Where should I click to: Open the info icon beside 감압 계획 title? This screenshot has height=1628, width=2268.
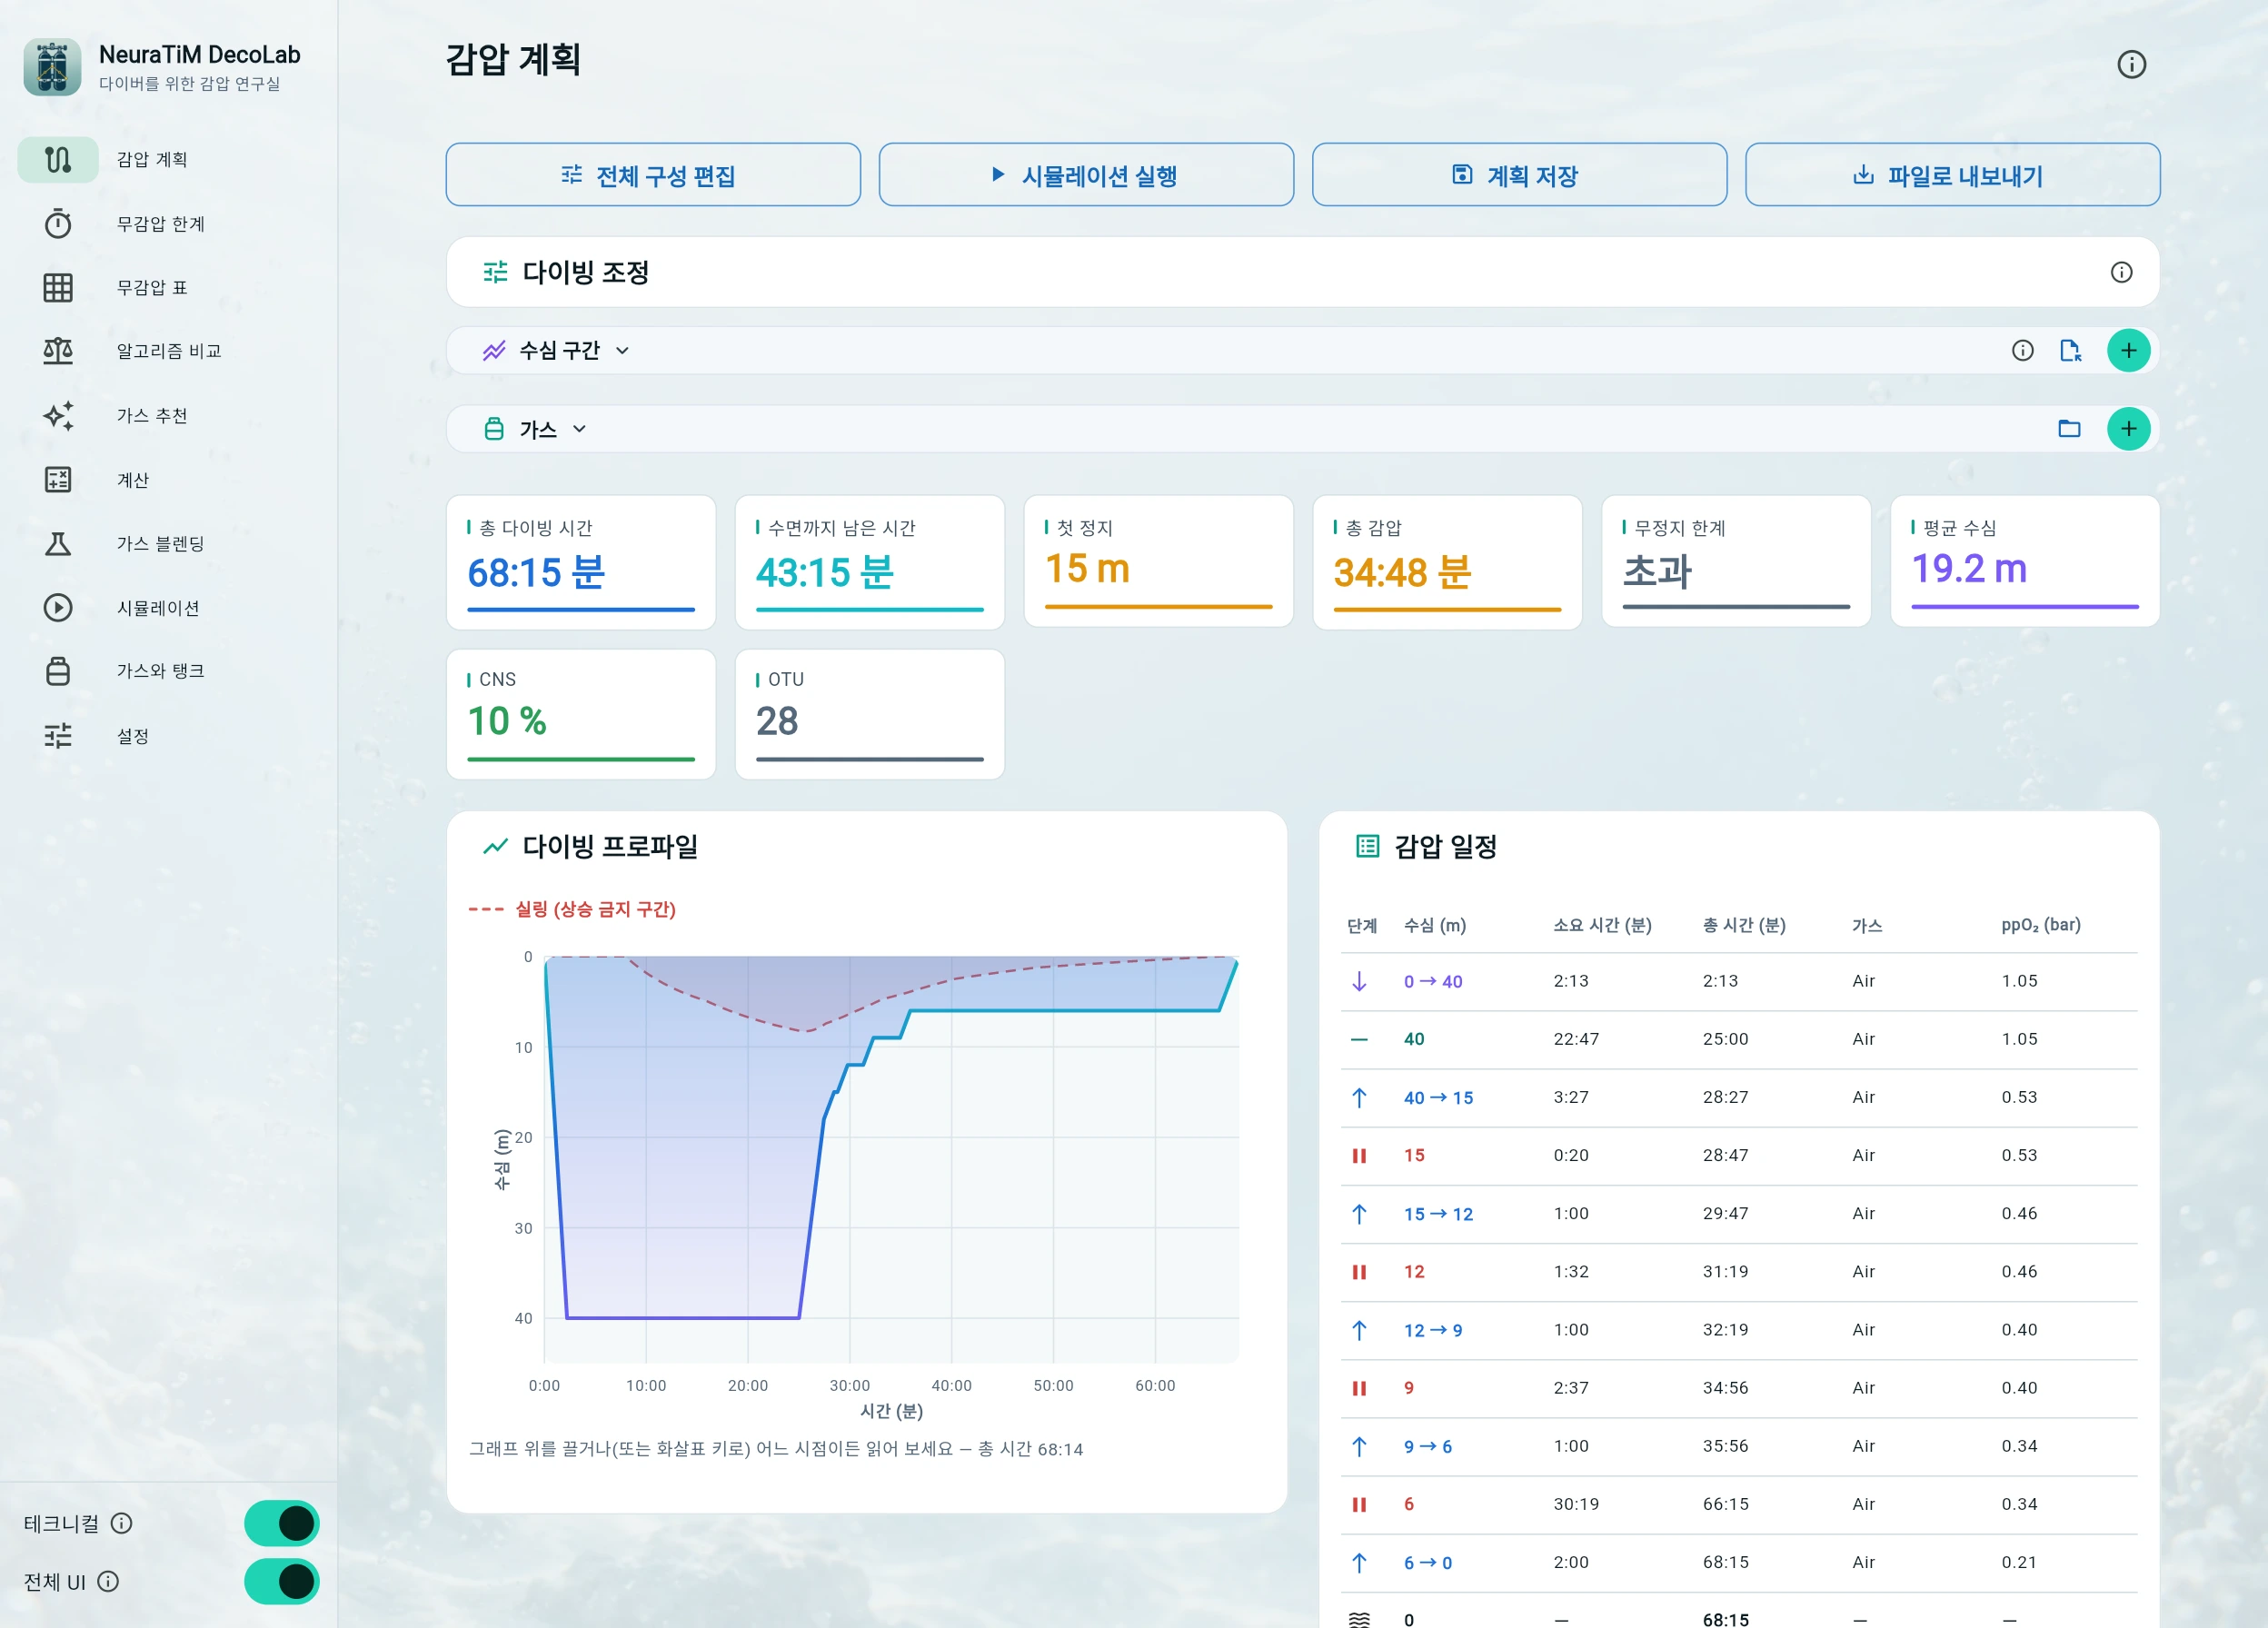point(2131,64)
